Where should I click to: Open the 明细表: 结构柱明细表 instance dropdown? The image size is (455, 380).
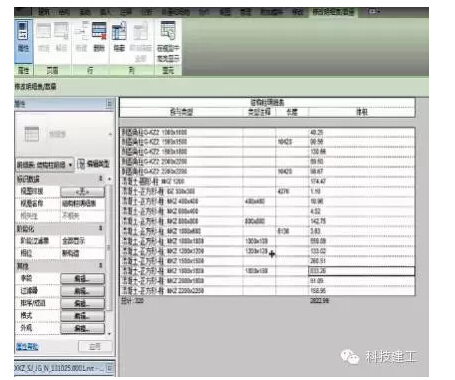point(45,165)
